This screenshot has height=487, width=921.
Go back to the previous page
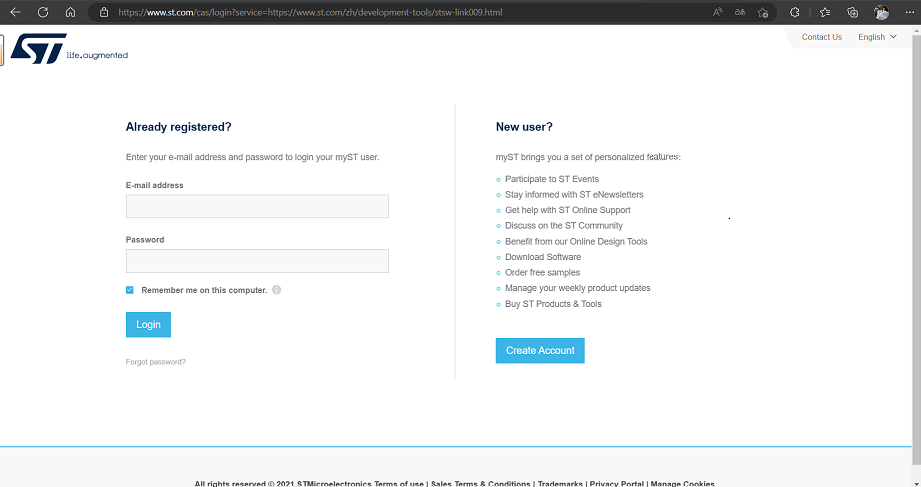pyautogui.click(x=15, y=12)
